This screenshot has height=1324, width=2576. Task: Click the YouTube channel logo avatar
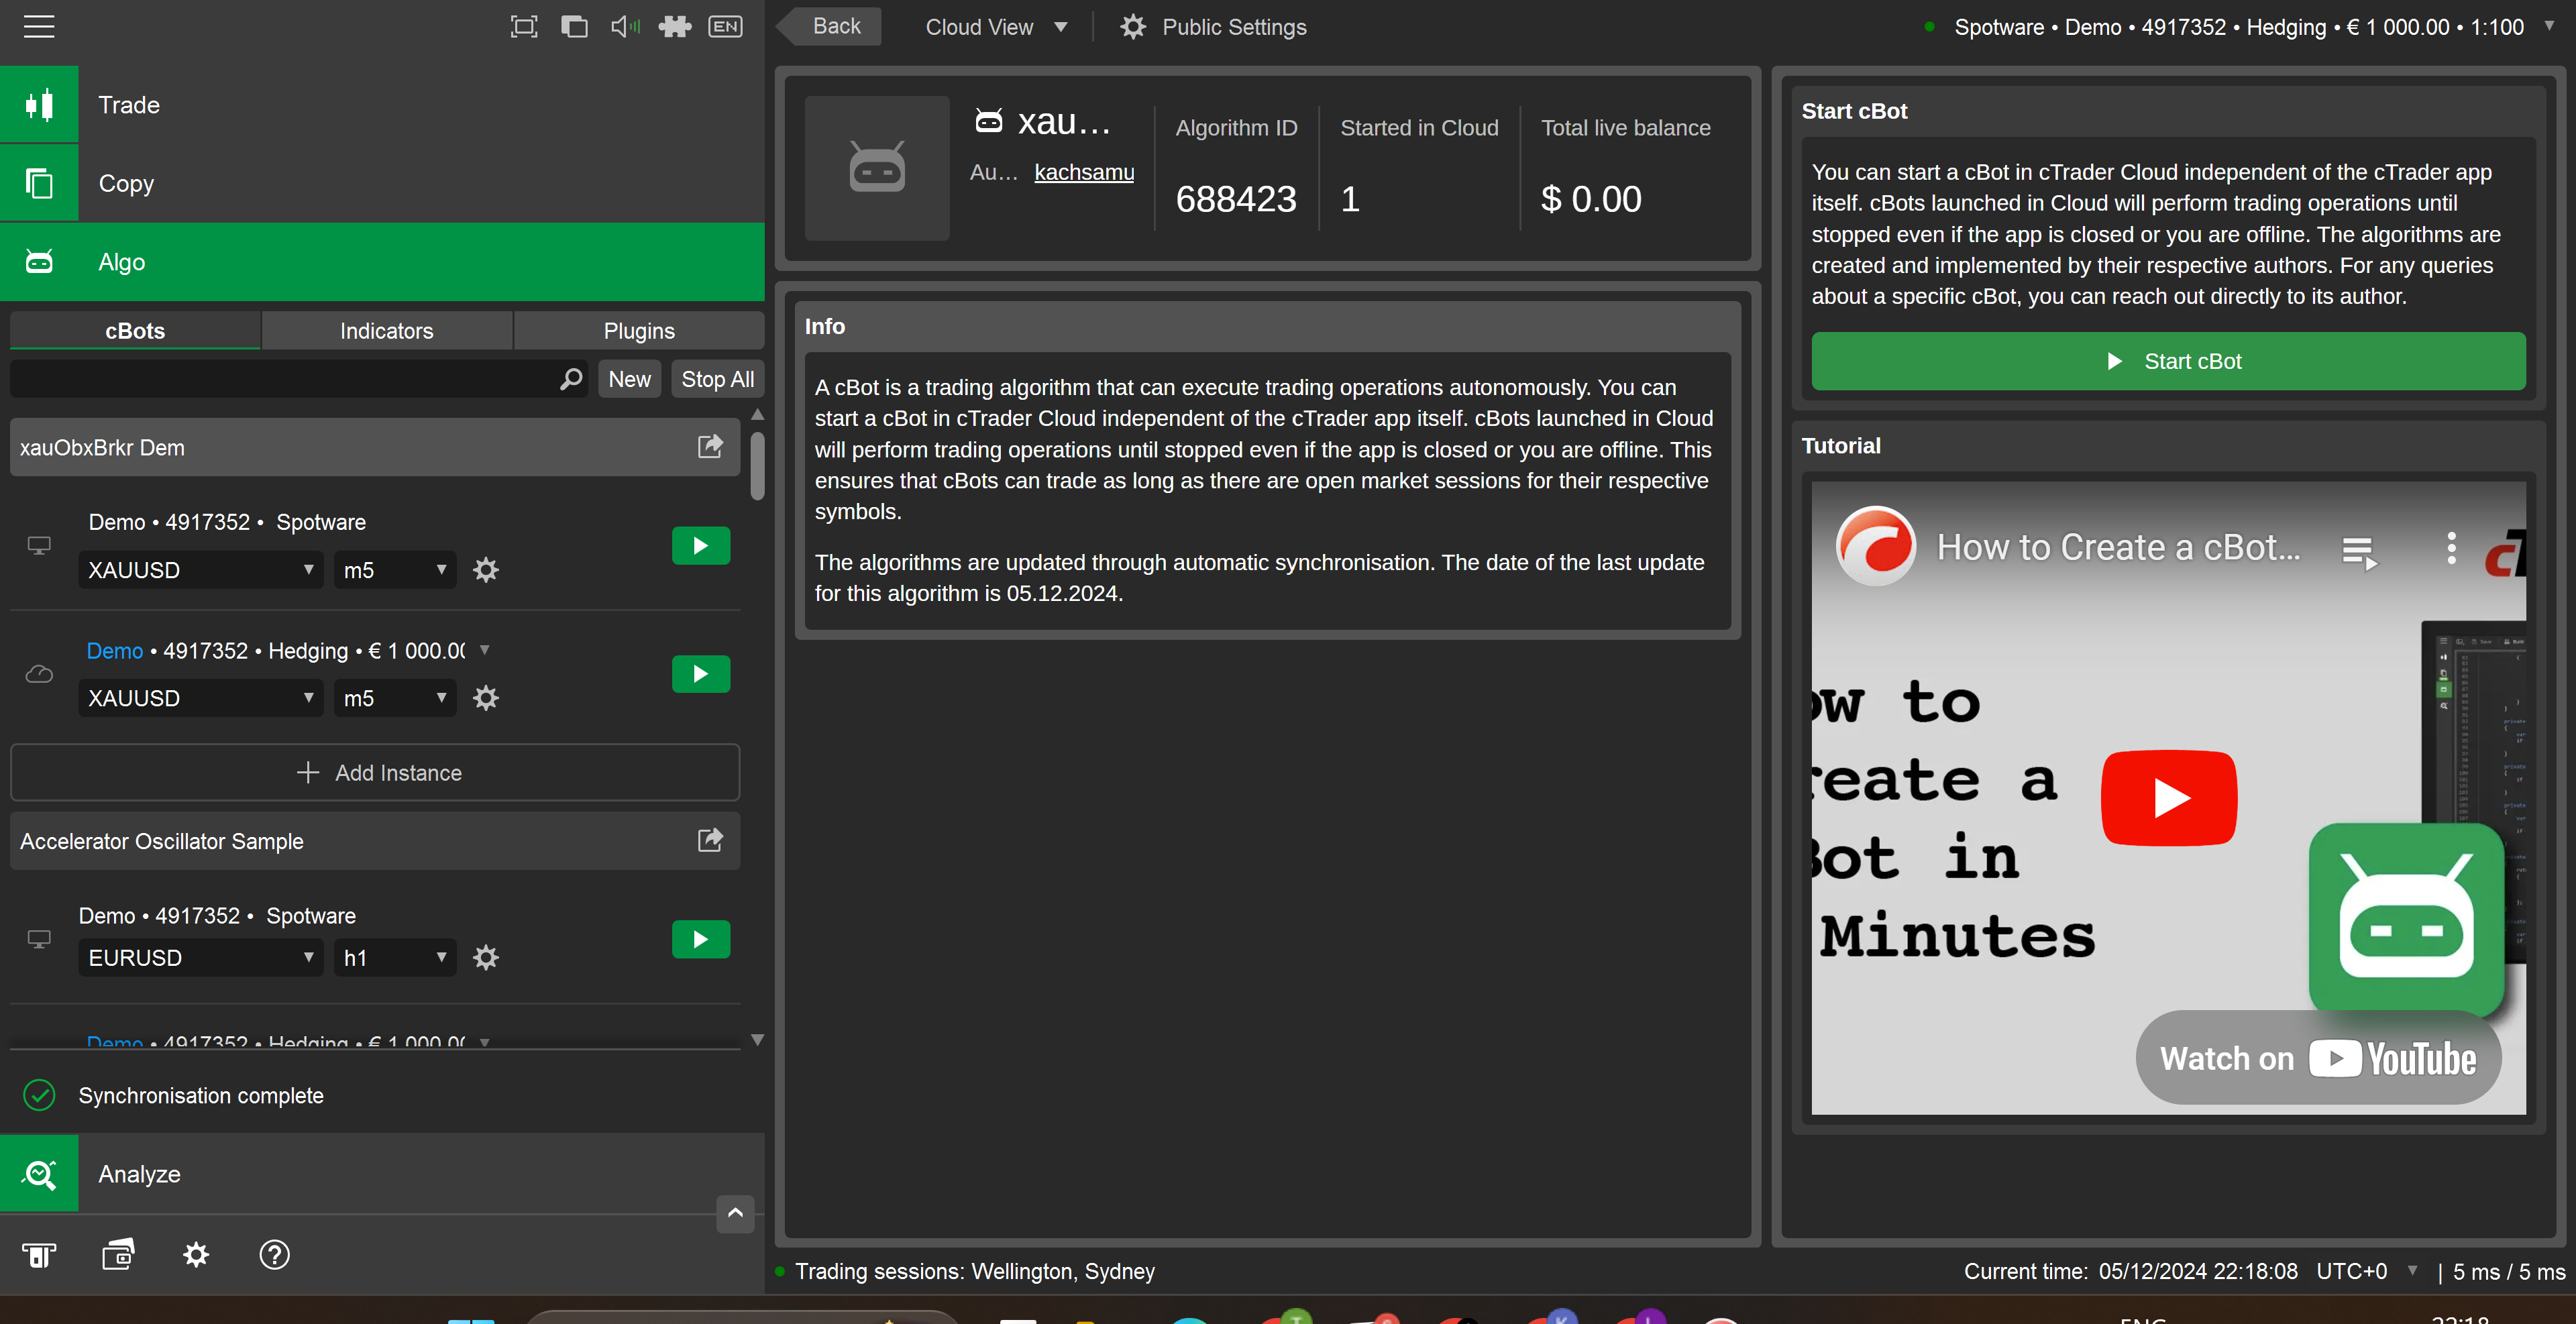tap(1875, 546)
